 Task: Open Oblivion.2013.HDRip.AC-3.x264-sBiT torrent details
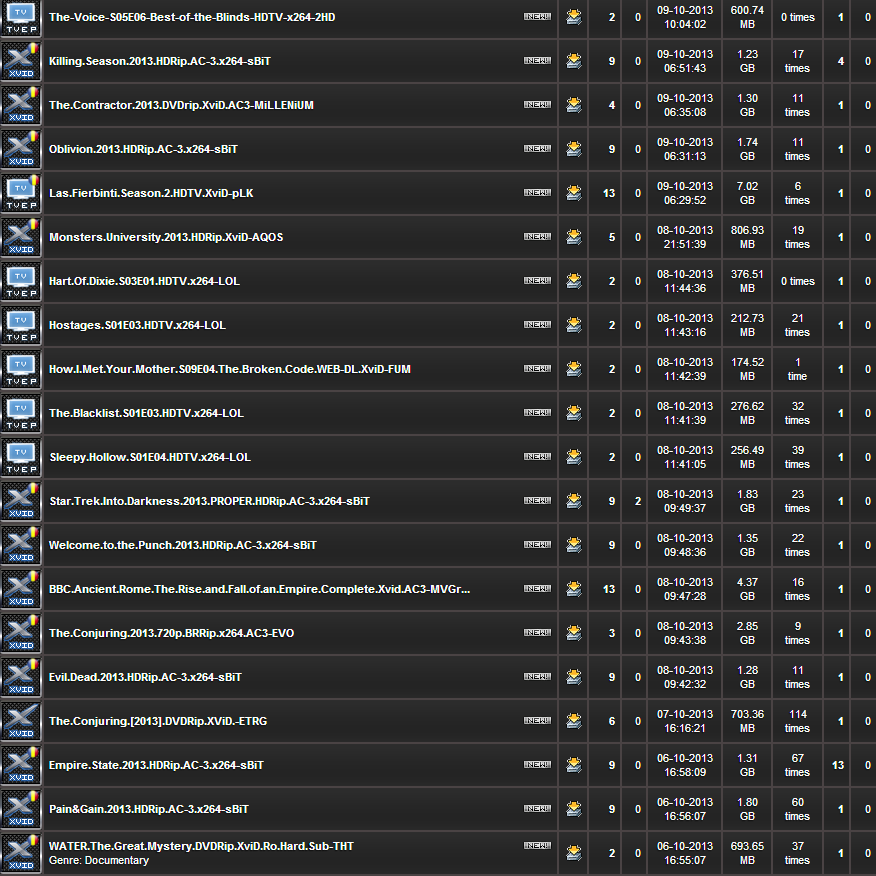[x=143, y=149]
